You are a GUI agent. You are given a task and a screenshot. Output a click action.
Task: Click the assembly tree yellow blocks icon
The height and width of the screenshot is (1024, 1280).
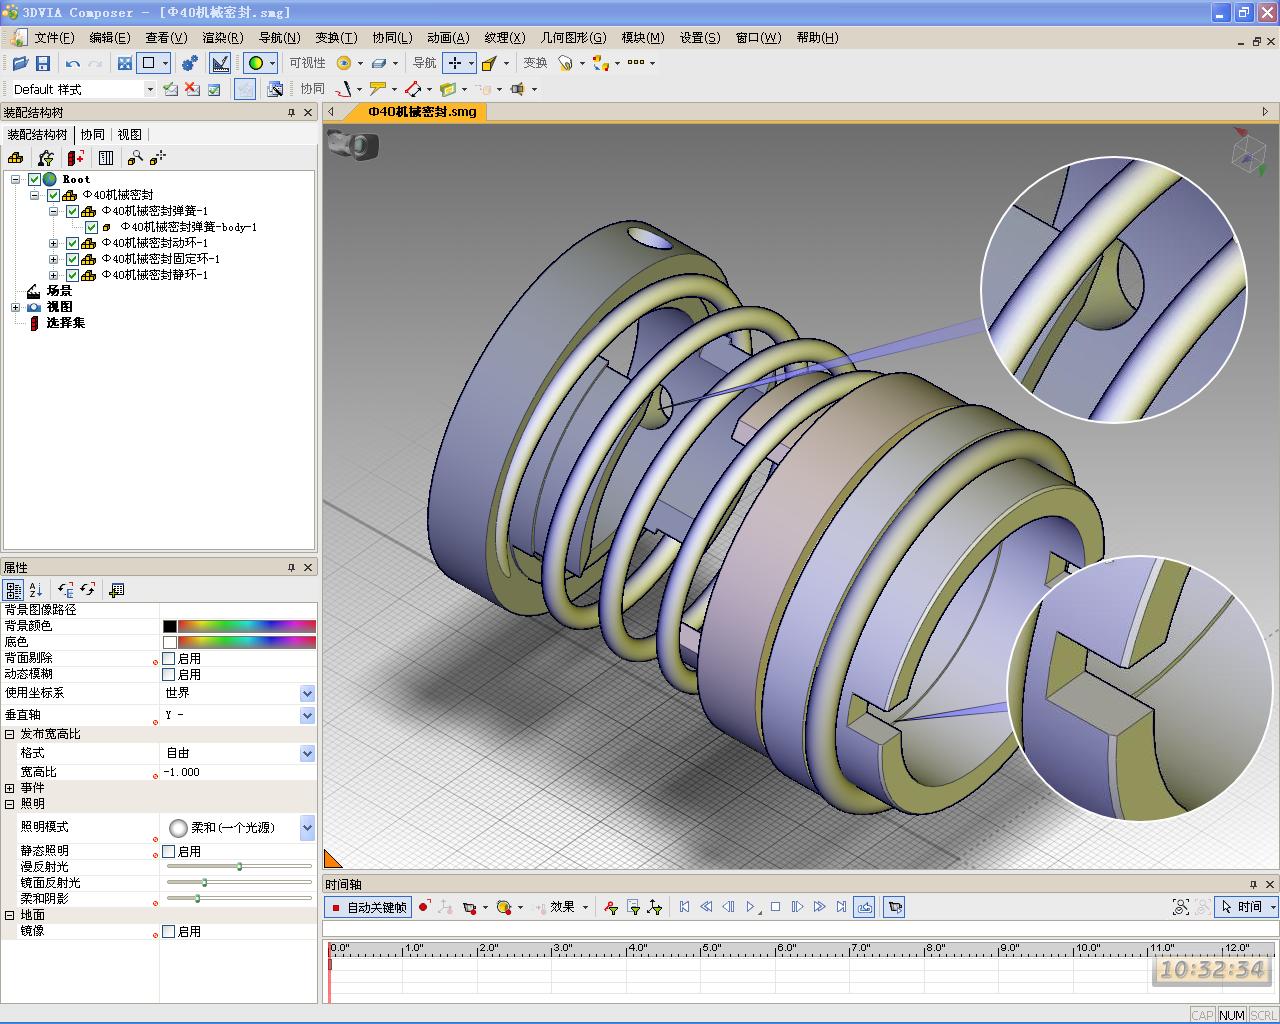click(15, 158)
